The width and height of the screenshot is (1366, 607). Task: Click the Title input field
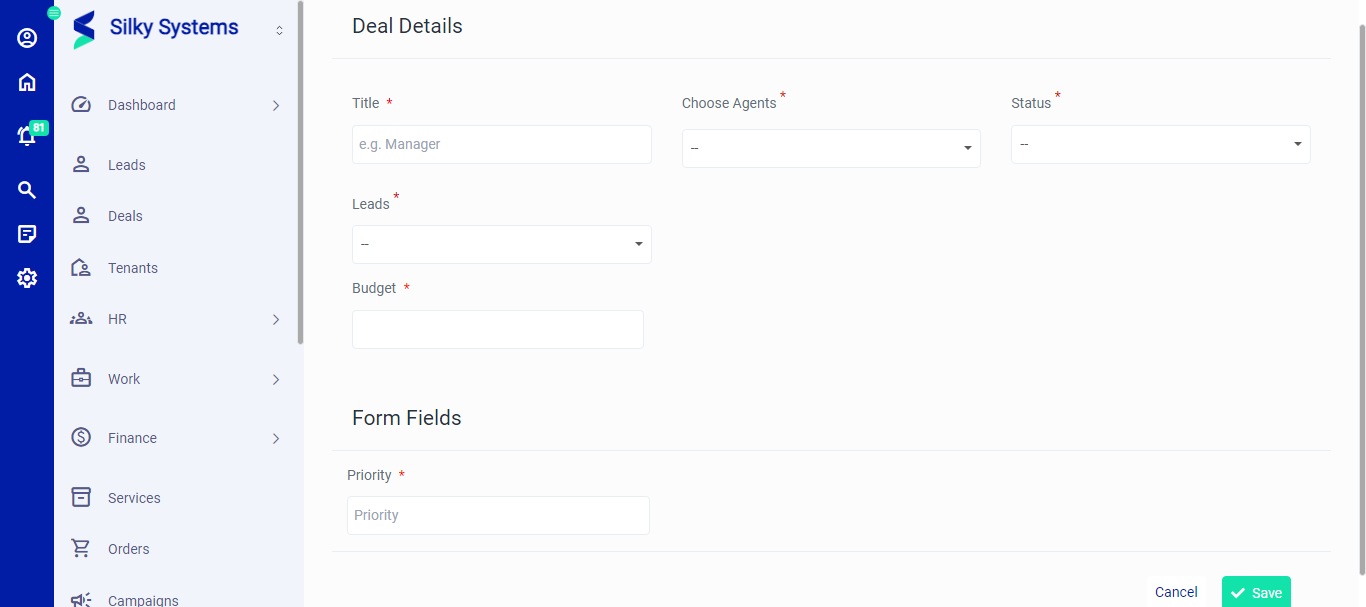click(x=501, y=144)
